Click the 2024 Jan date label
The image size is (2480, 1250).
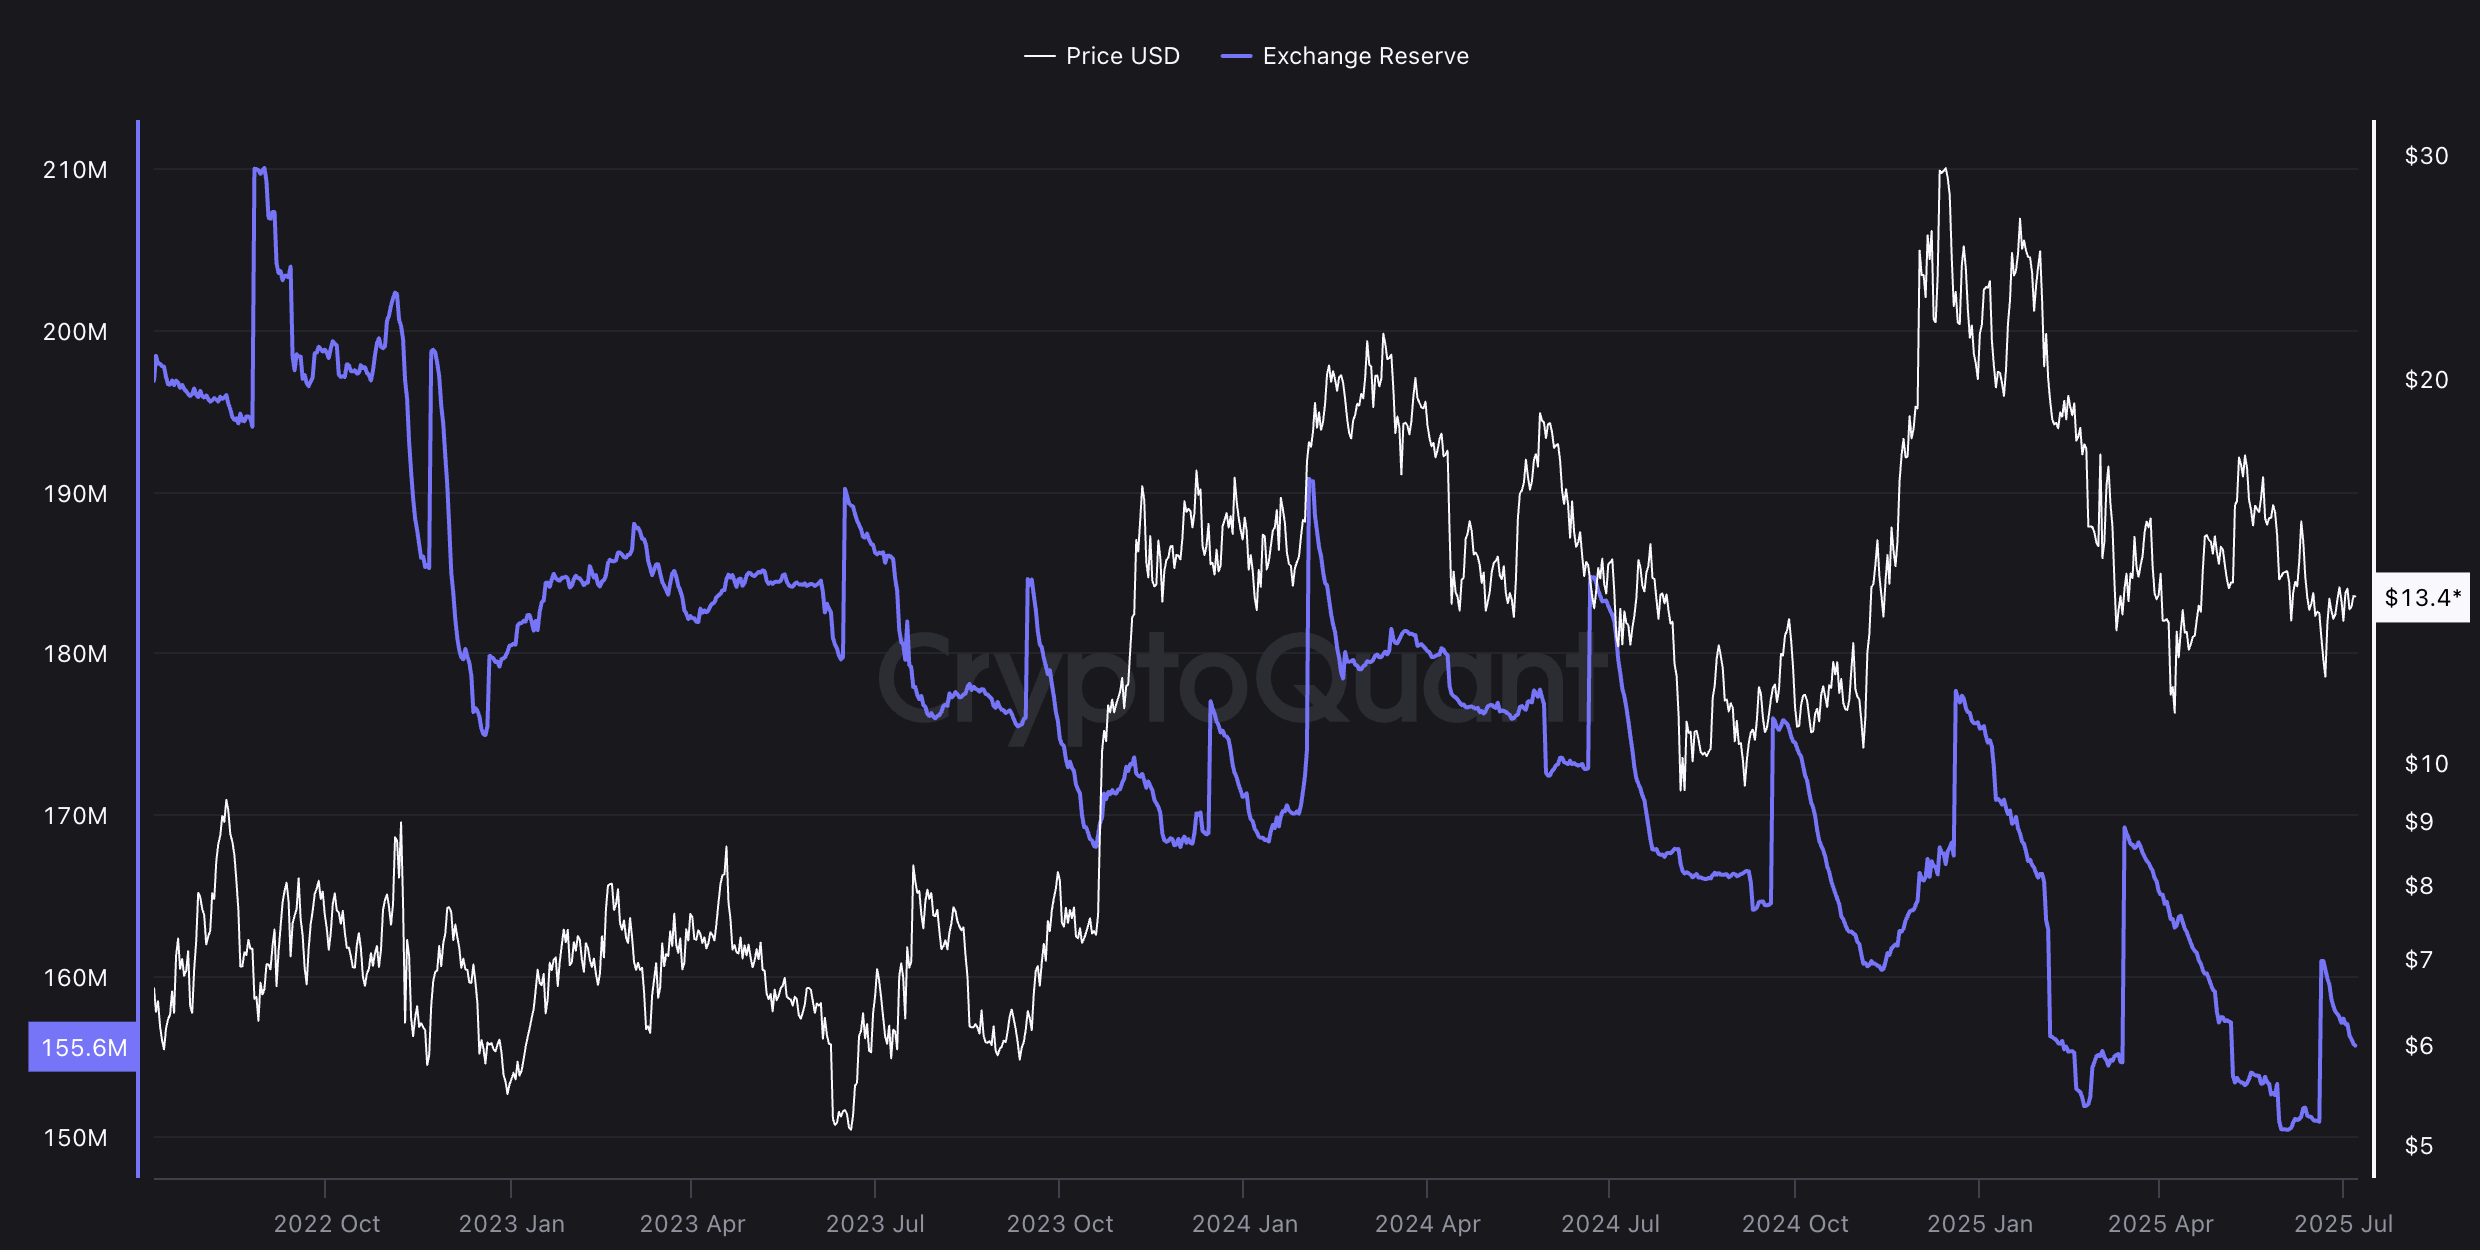point(1245,1224)
